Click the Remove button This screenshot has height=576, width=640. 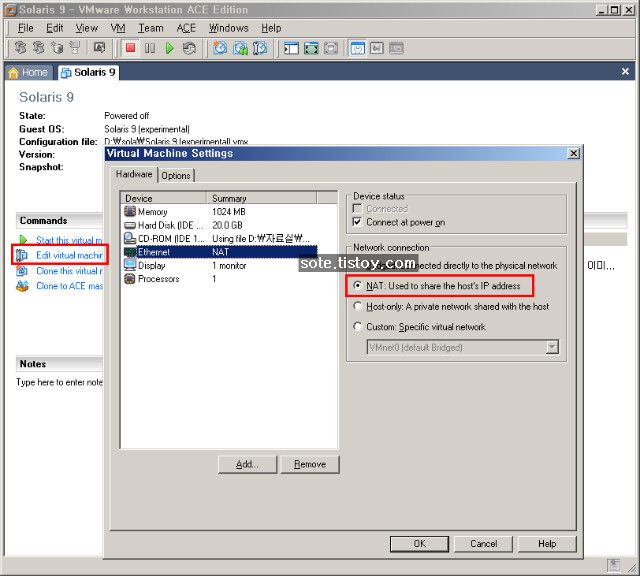coord(310,464)
